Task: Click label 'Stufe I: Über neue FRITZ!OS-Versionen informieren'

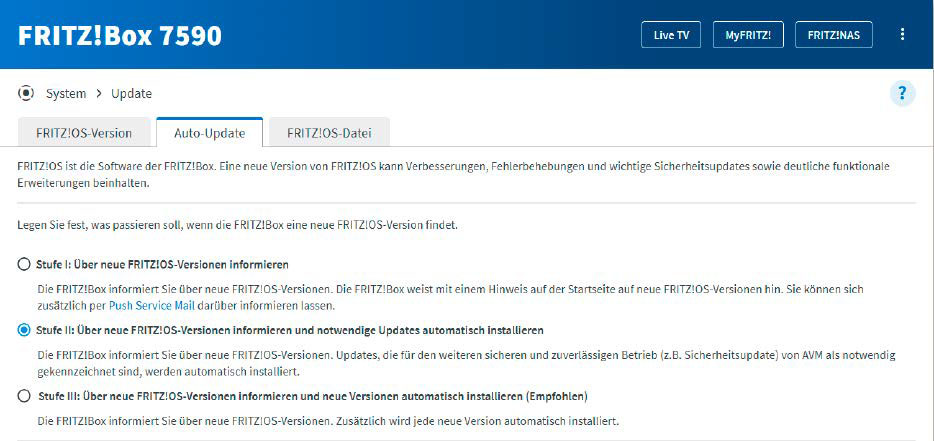Action: tap(163, 264)
